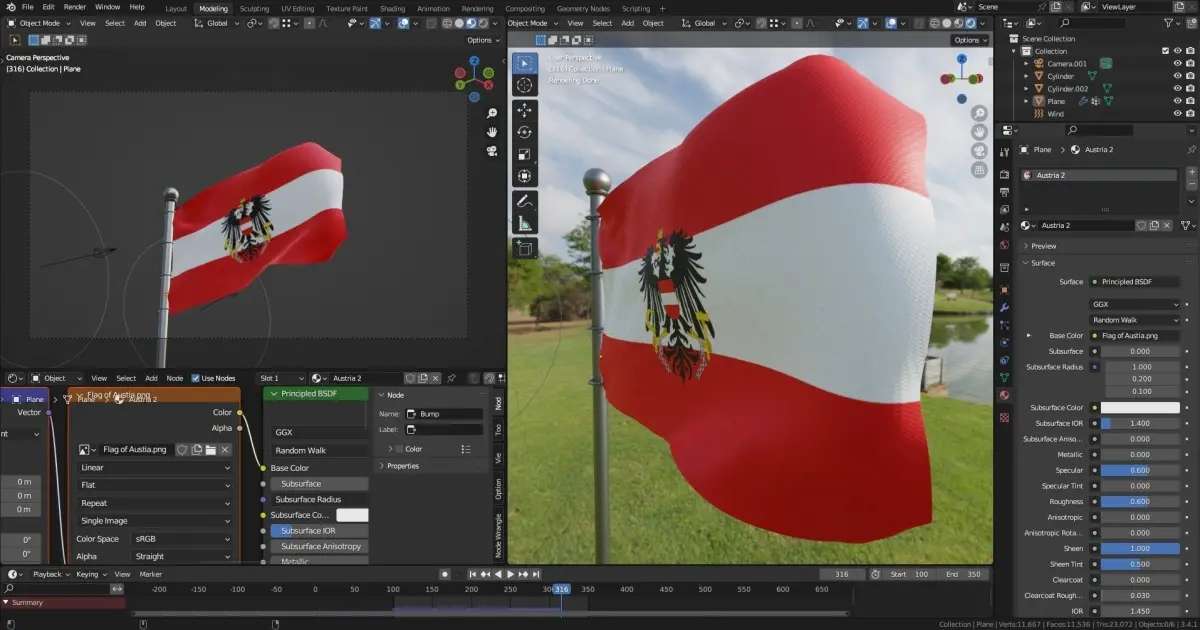
Task: Click the open image folder icon in node
Action: click(x=211, y=450)
